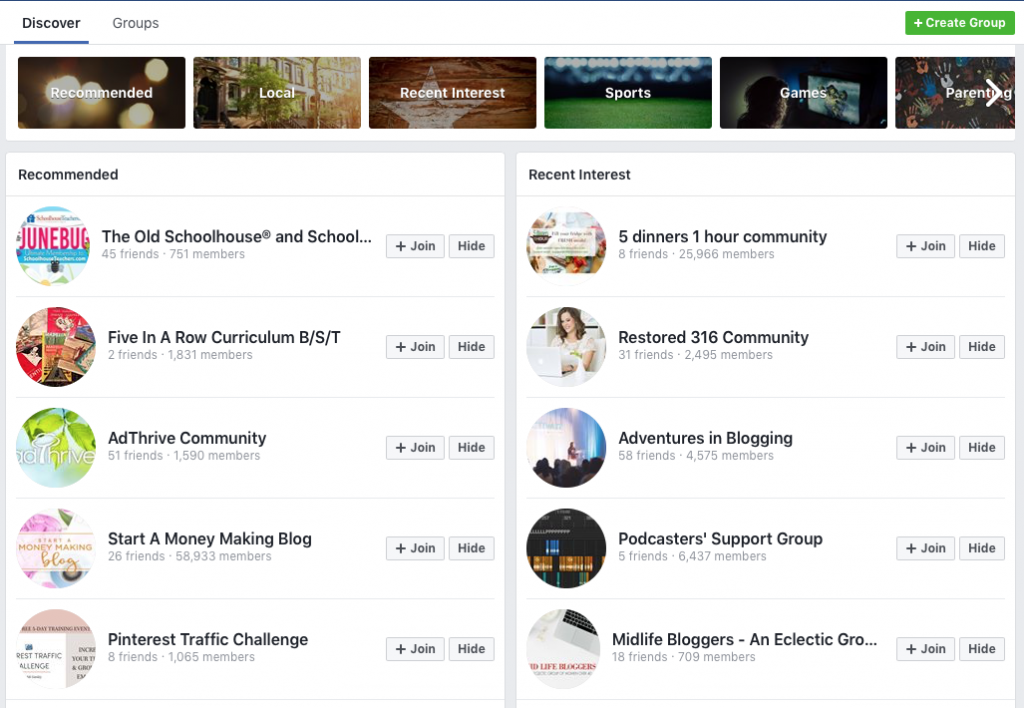Image resolution: width=1024 pixels, height=708 pixels.
Task: Open The Old Schoolhouse group avatar
Action: [x=54, y=246]
